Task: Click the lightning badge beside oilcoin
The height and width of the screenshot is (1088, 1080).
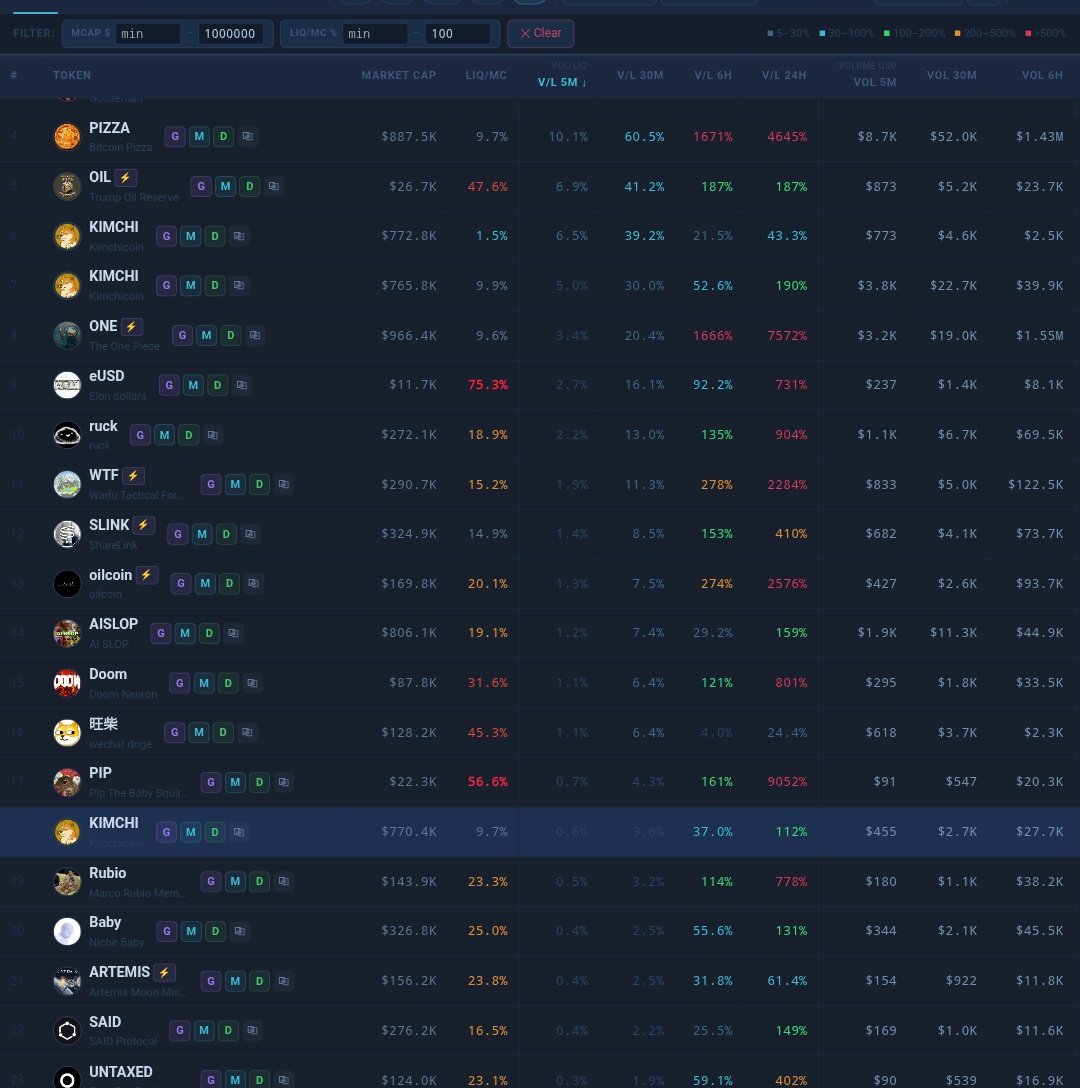Action: coord(146,575)
